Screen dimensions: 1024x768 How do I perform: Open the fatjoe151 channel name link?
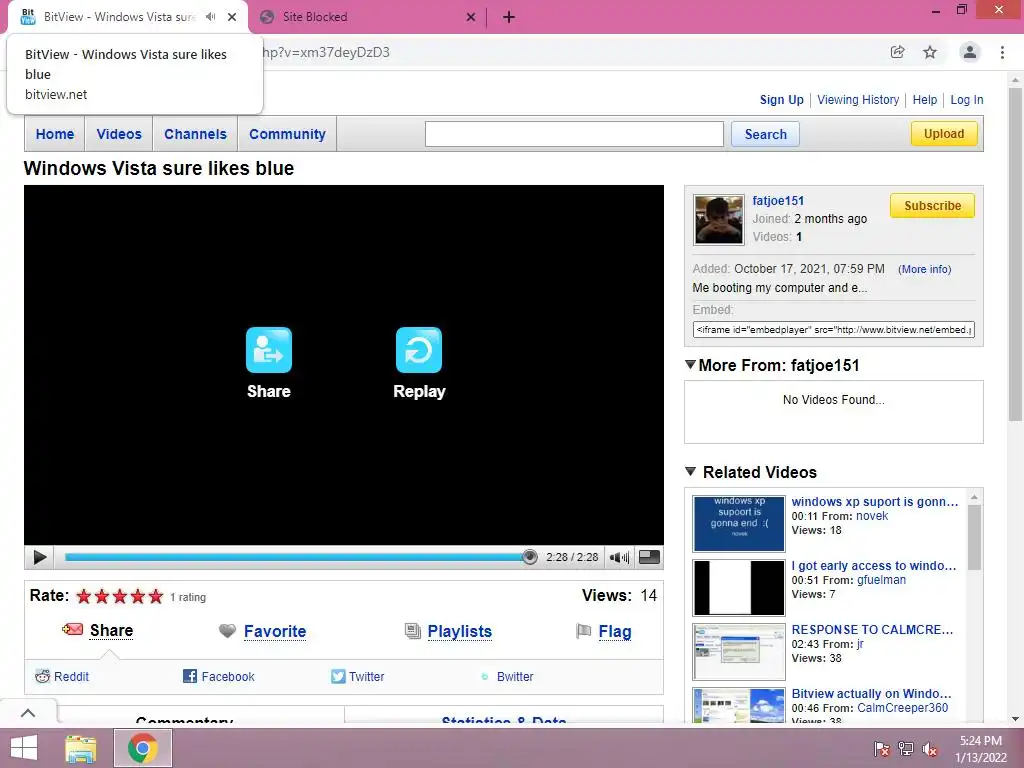pos(778,200)
